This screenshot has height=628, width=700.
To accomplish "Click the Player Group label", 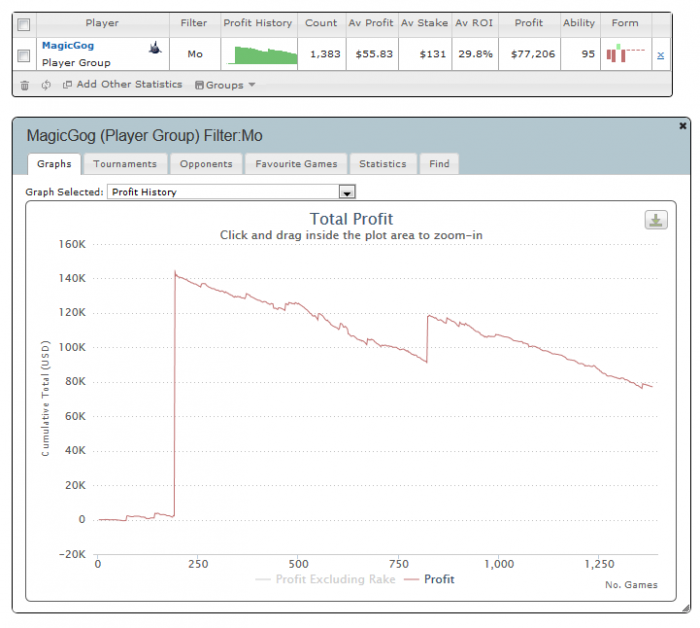I will click(76, 63).
